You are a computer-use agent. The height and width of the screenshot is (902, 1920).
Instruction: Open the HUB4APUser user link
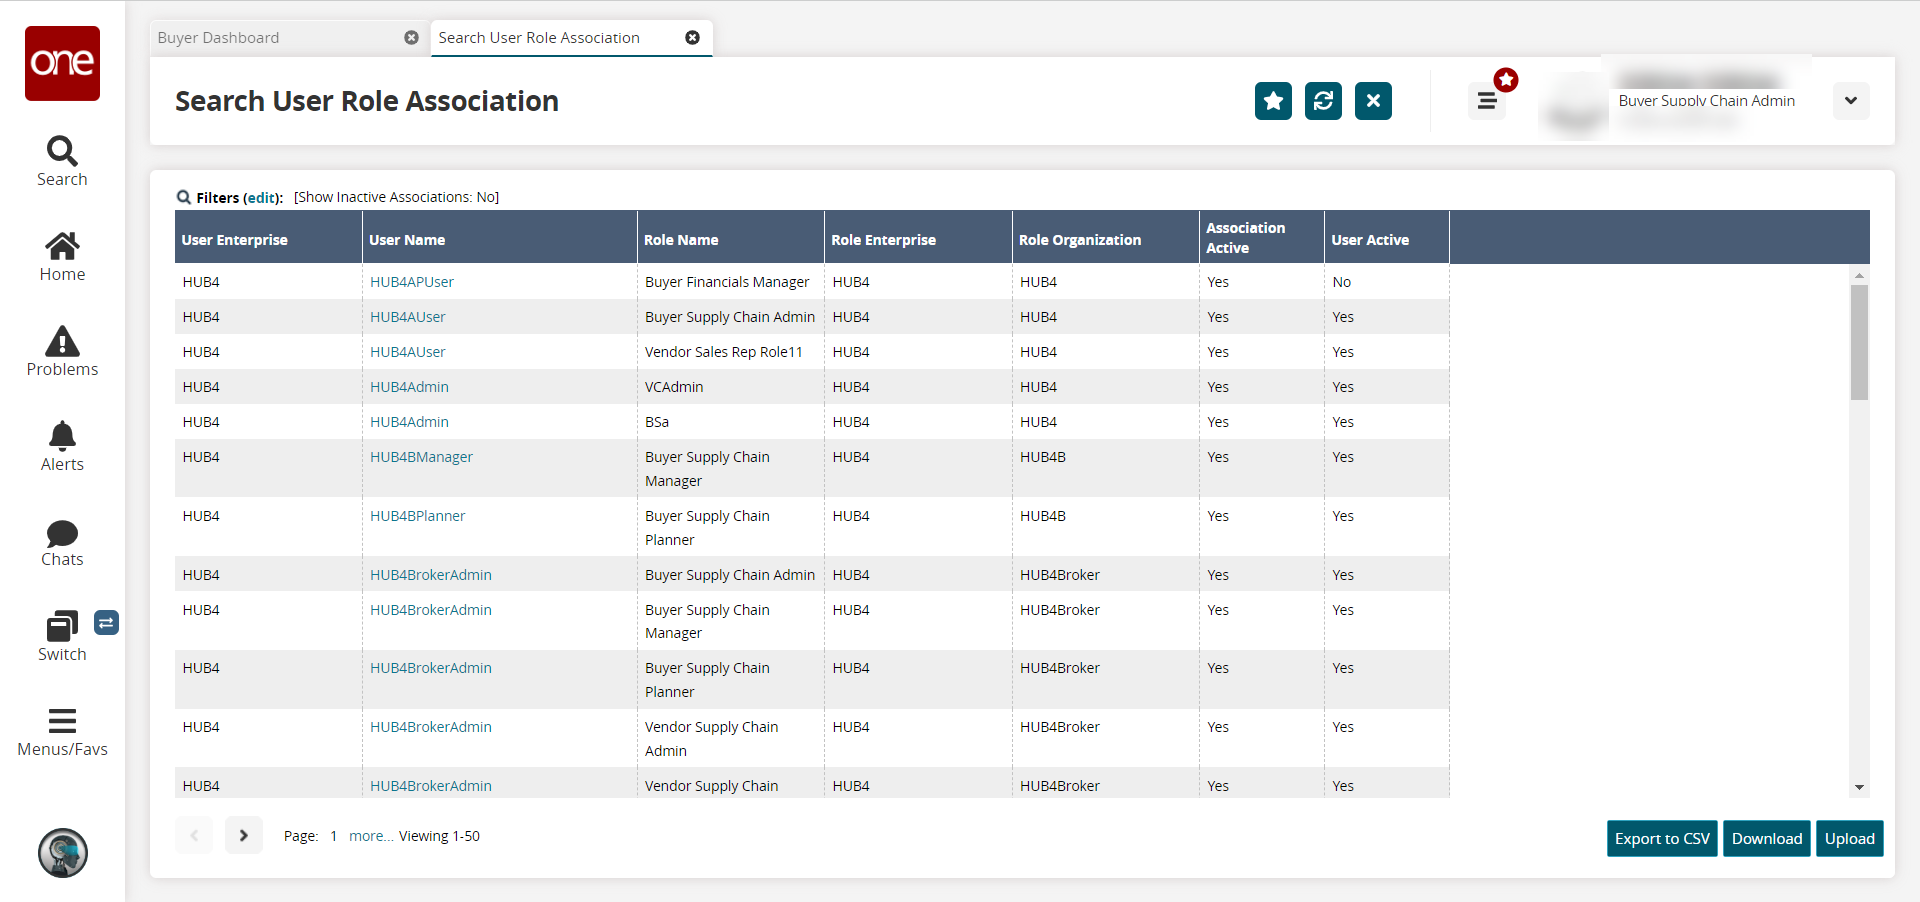point(412,282)
